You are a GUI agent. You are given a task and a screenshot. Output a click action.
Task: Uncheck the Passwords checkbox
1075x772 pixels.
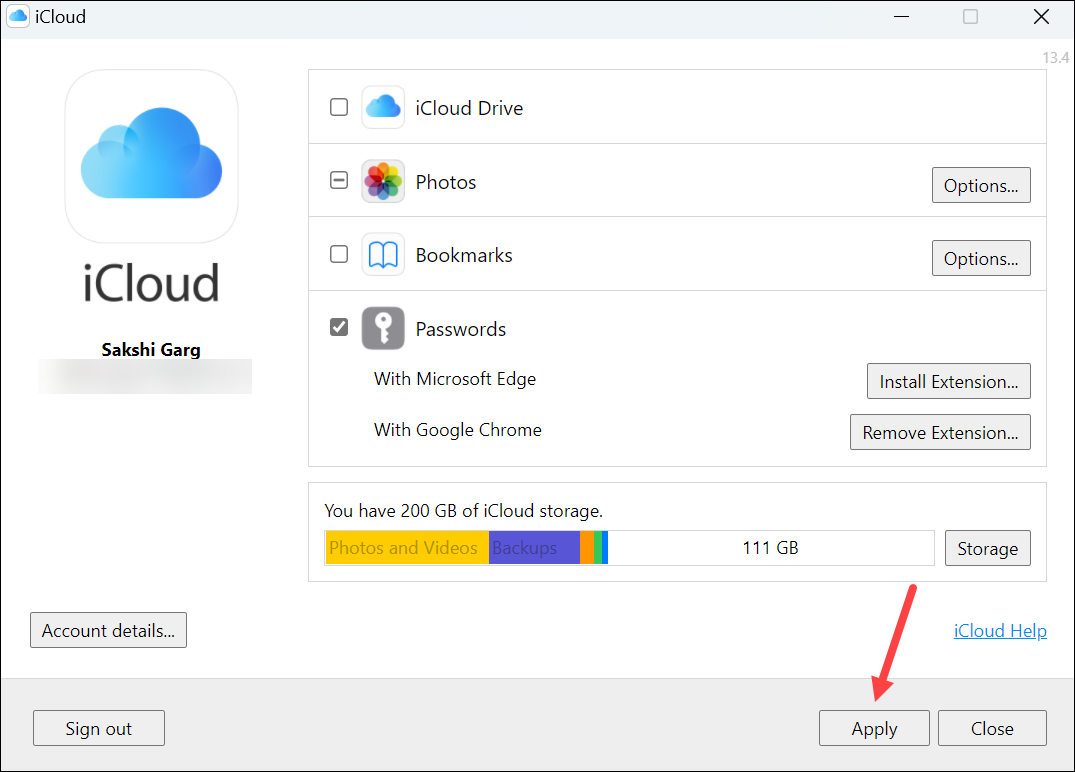pyautogui.click(x=339, y=327)
